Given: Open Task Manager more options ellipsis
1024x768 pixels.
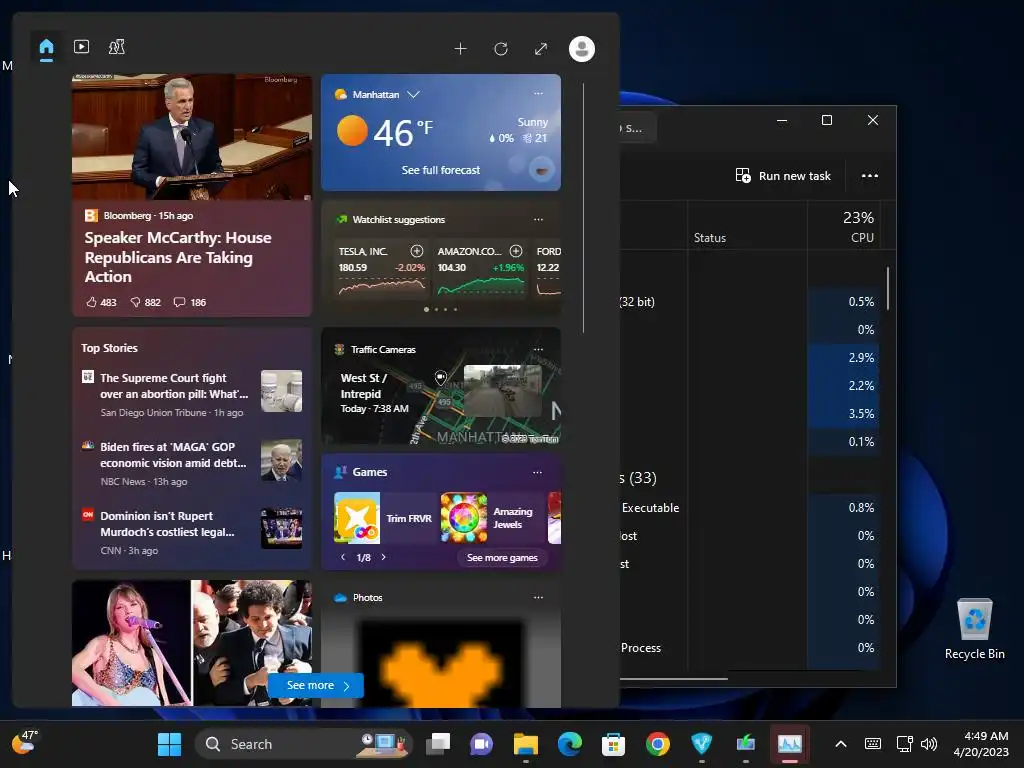Looking at the screenshot, I should click(x=870, y=176).
